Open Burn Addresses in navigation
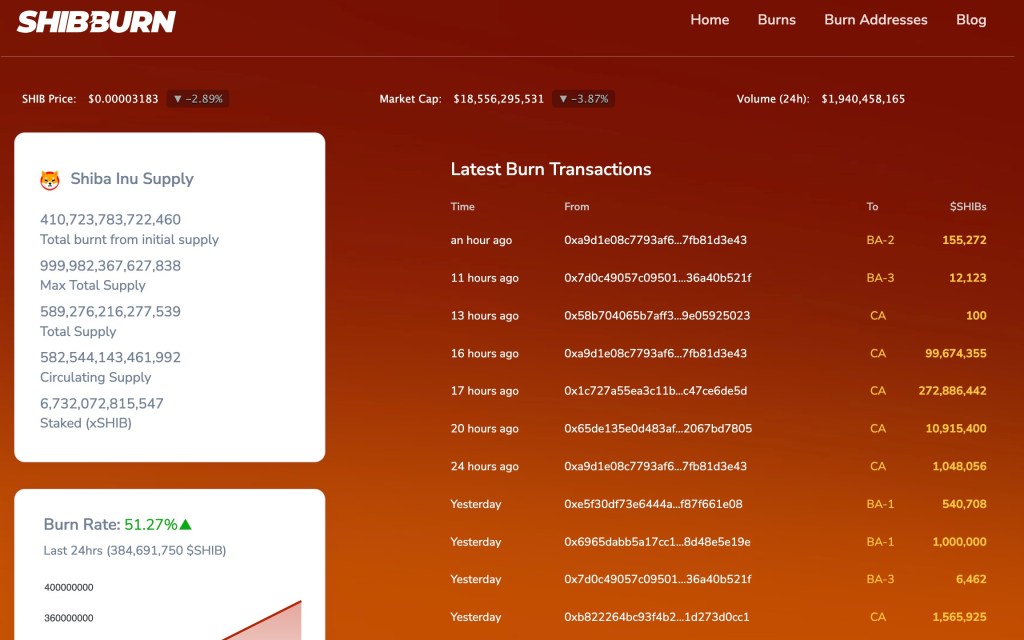Screen dimensions: 1024x640 (x=875, y=20)
